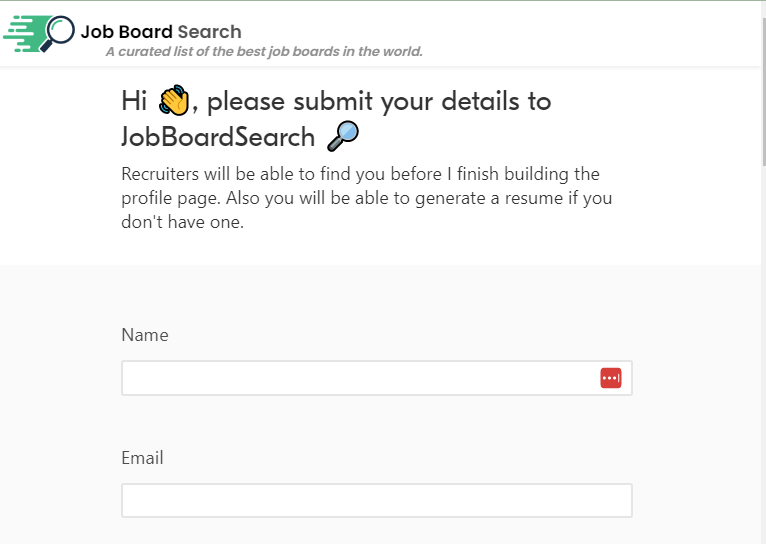Click the "generate a resume" sentence text
The image size is (766, 544).
(480, 198)
